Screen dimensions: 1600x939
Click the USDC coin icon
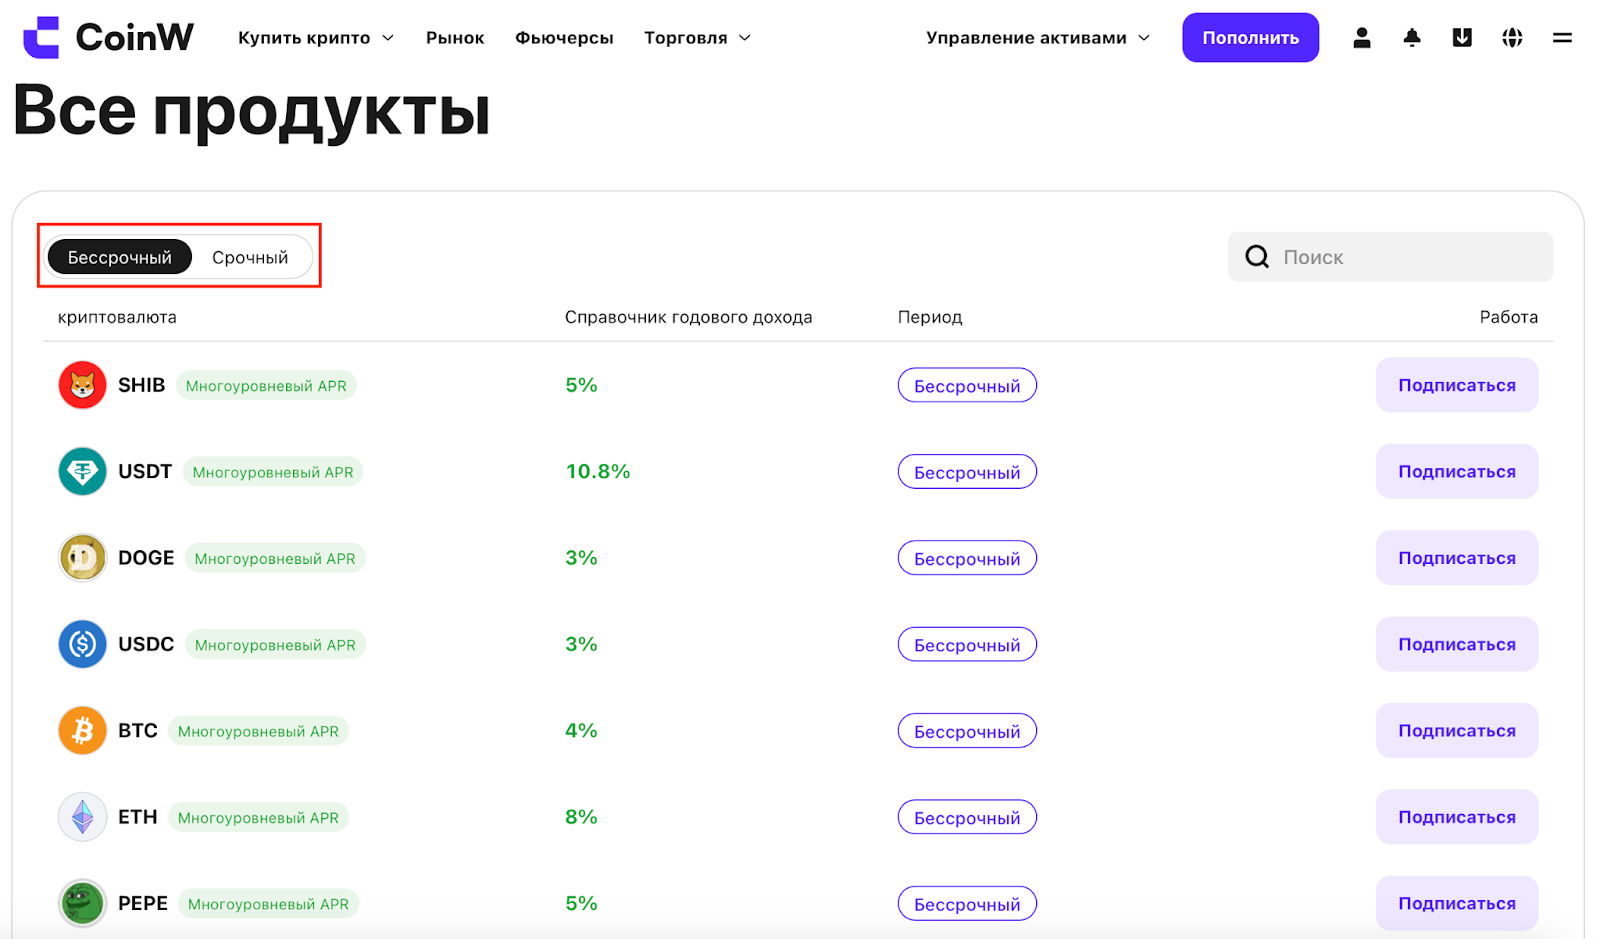point(82,644)
